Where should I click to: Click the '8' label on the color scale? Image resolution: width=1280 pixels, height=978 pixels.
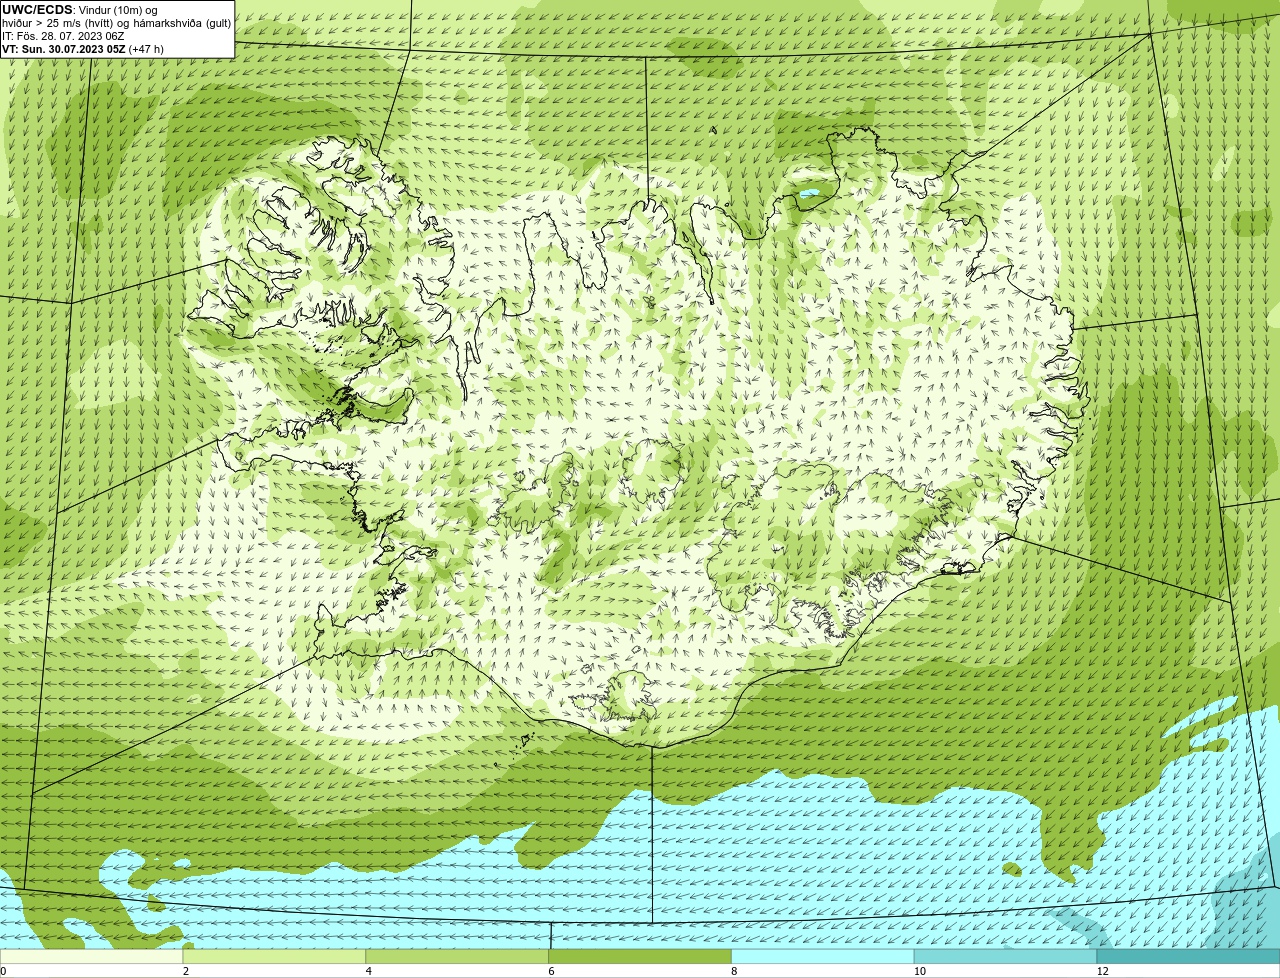coord(734,971)
